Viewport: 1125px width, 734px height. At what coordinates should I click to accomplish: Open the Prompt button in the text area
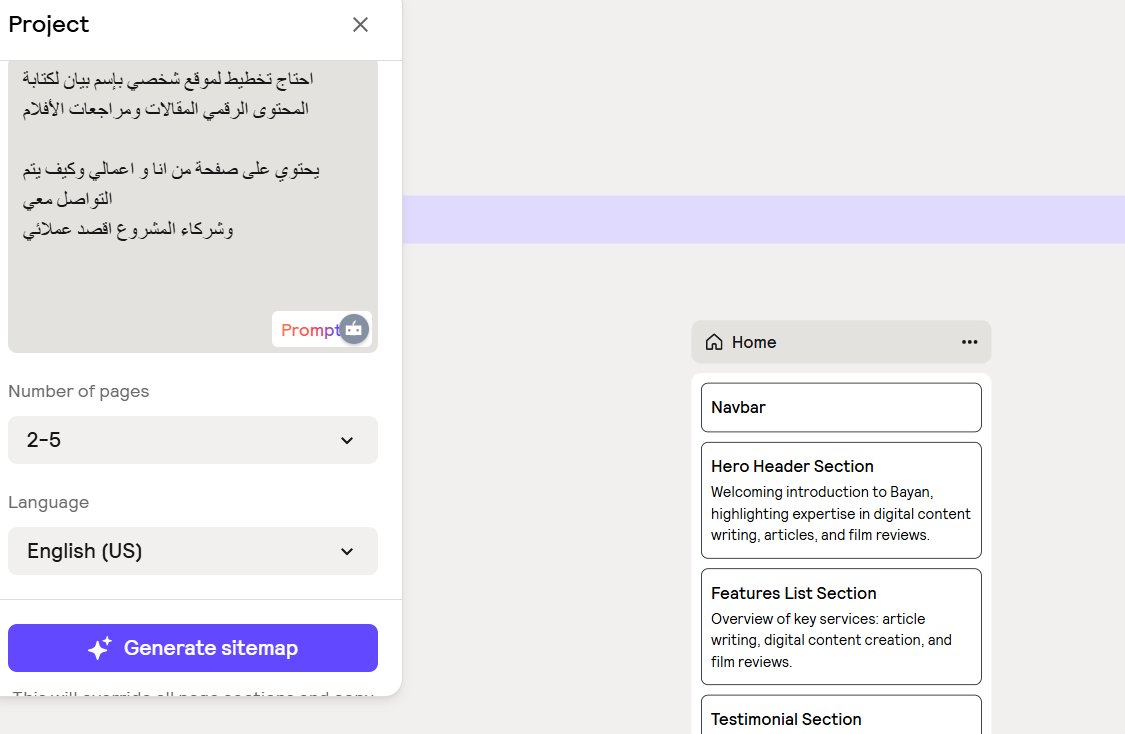click(x=321, y=329)
